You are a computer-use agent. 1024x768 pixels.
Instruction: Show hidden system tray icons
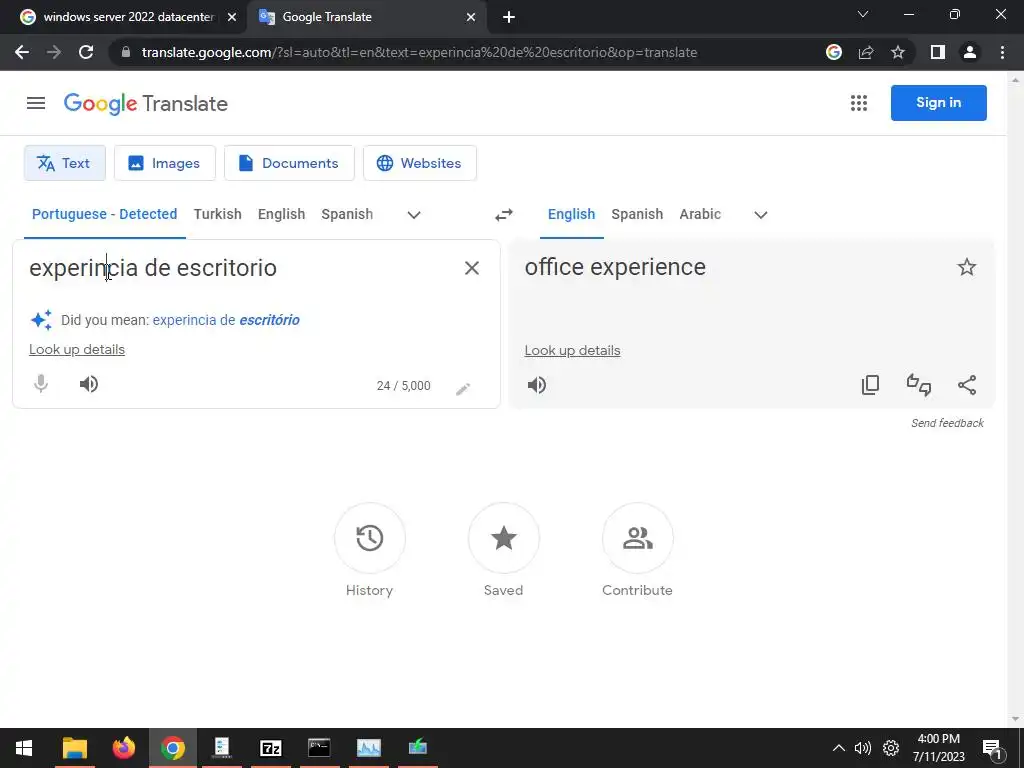839,748
